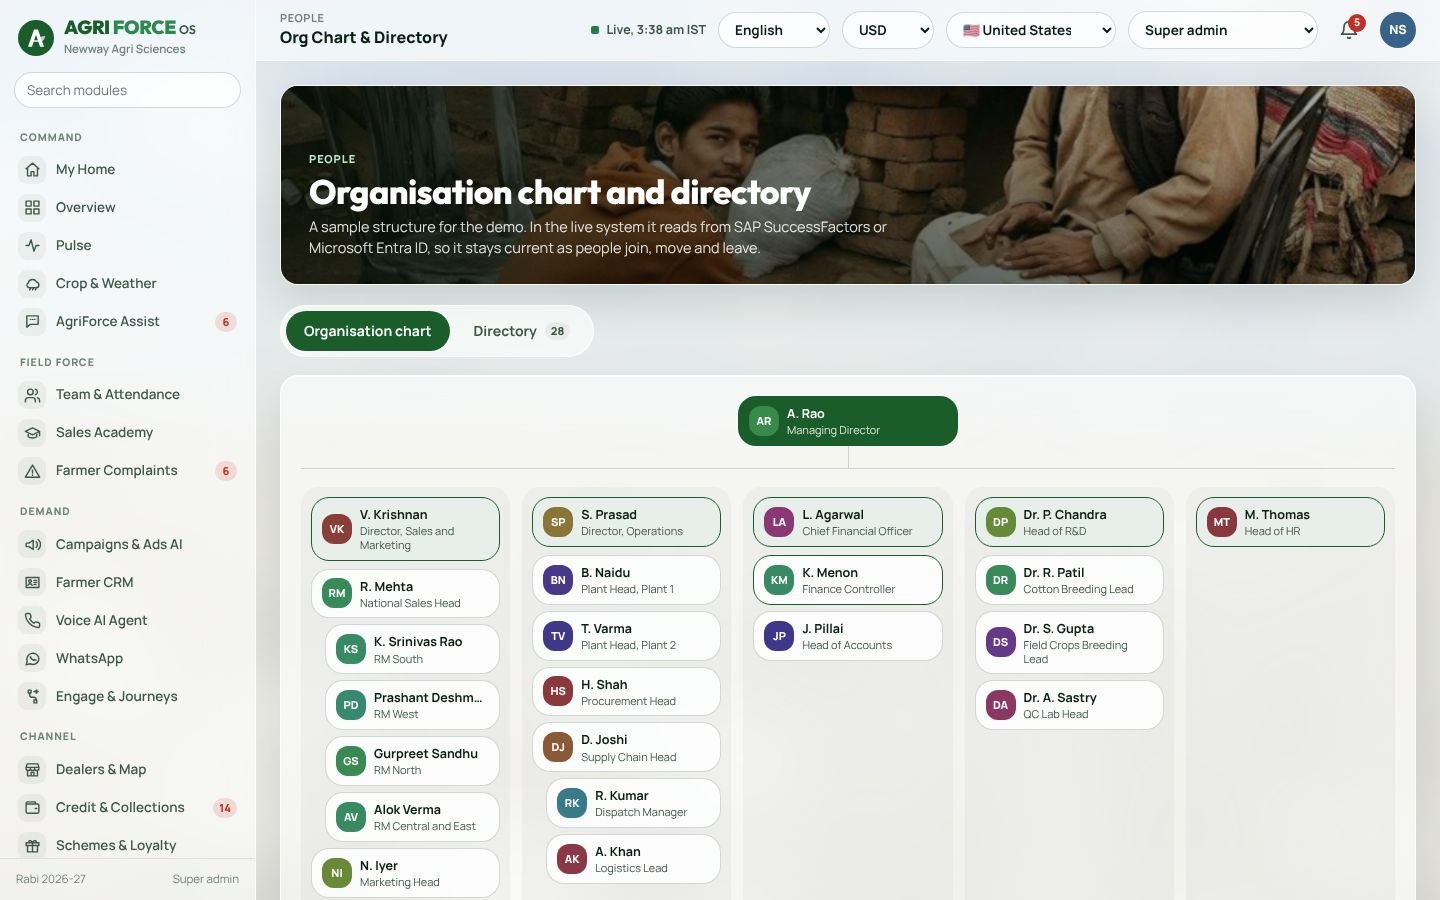Click the Overview grid icon
The height and width of the screenshot is (900, 1440).
tap(33, 208)
